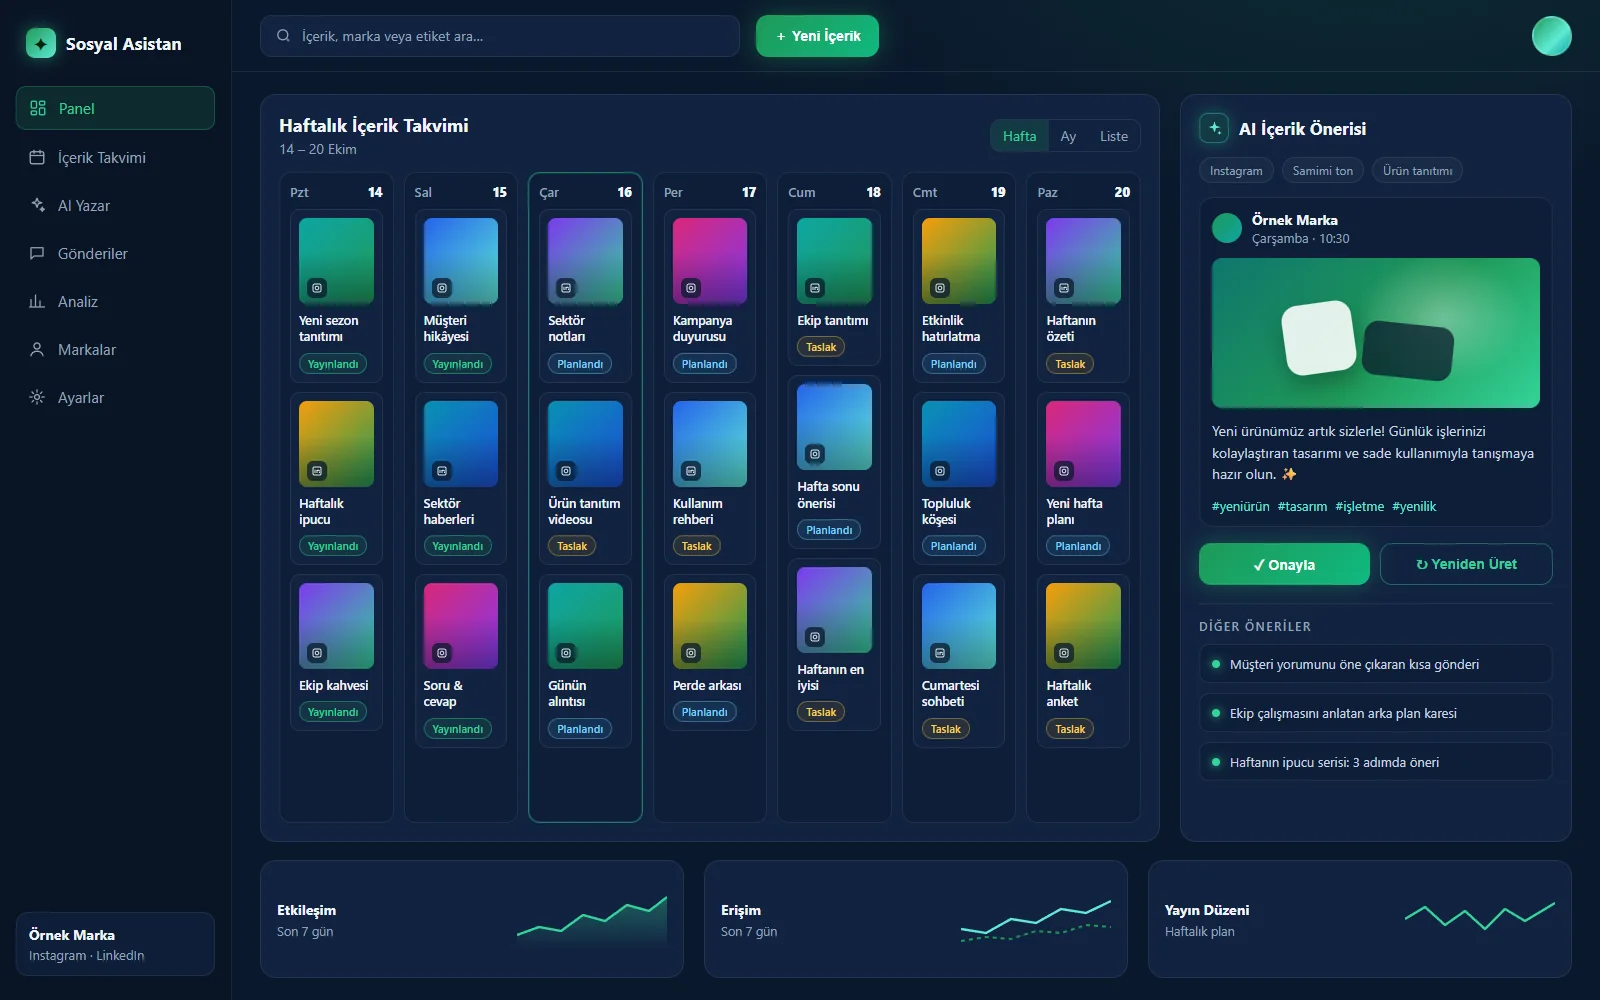Click the Sosyal Asistan logo icon
The width and height of the screenshot is (1600, 1000).
(41, 43)
